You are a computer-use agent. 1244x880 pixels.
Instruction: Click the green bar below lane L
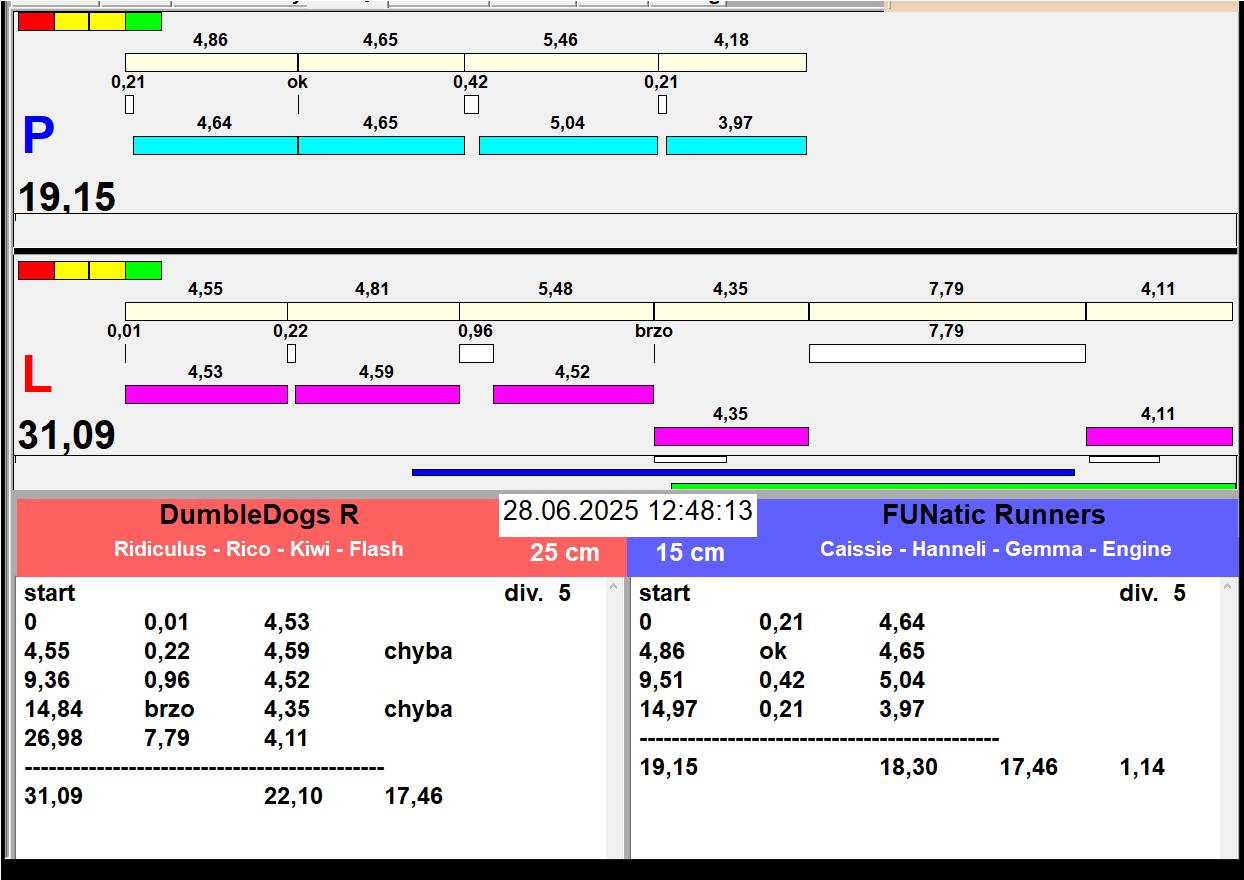click(953, 486)
